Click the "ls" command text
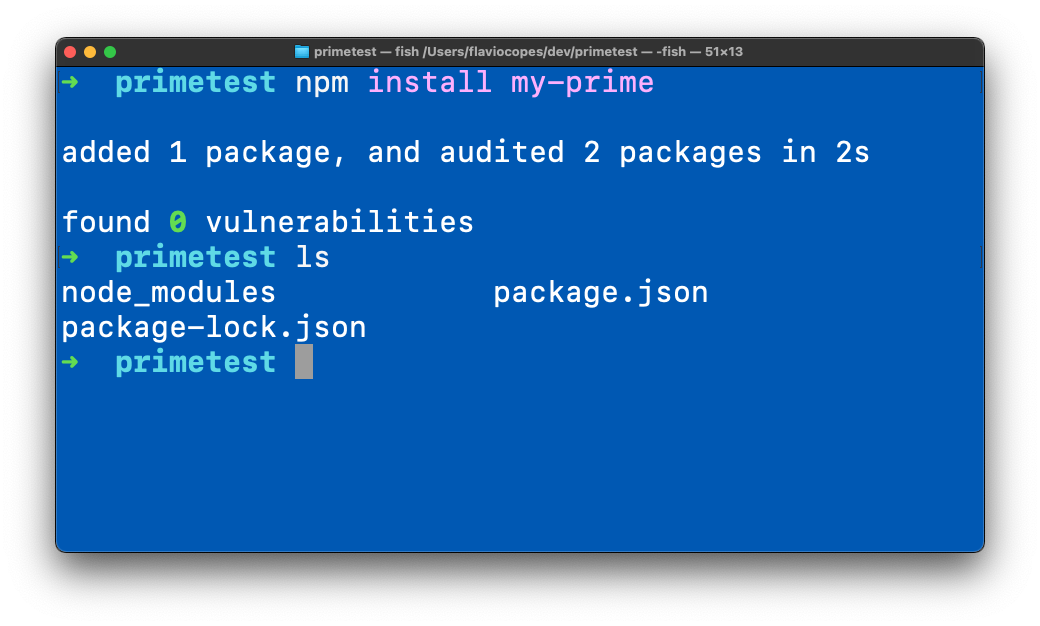Image resolution: width=1040 pixels, height=626 pixels. tap(312, 257)
